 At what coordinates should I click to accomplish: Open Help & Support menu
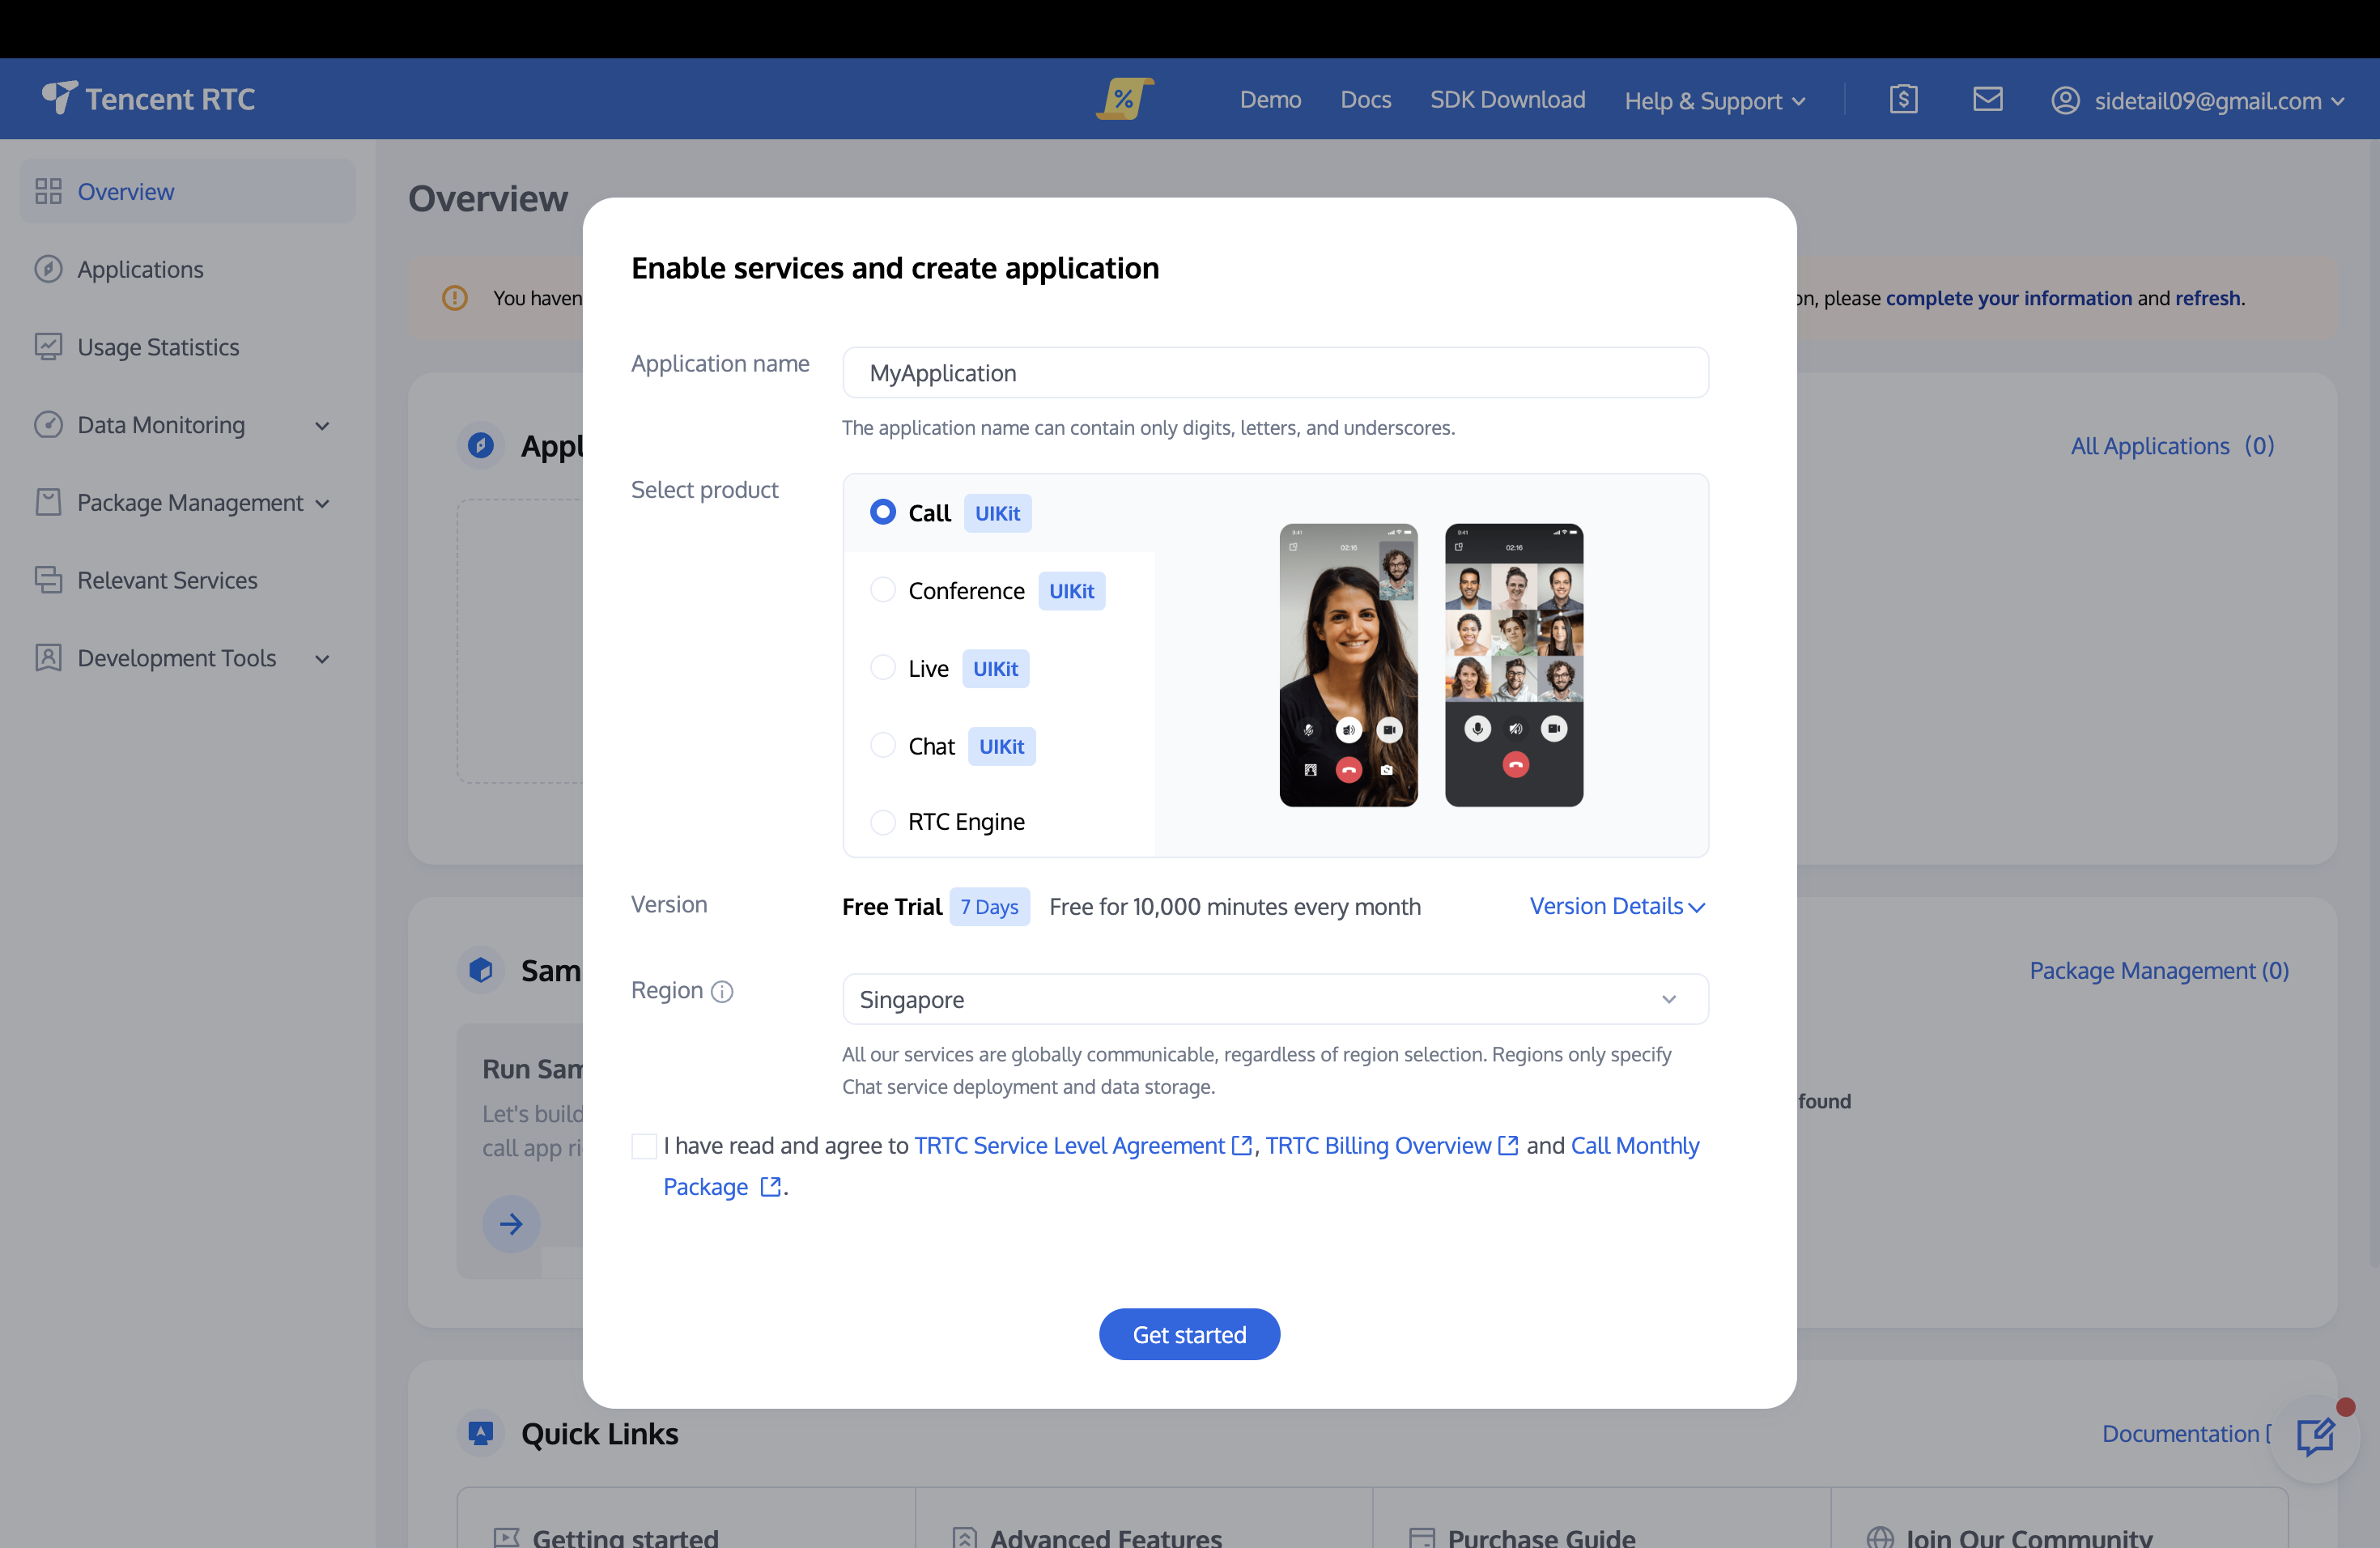click(1714, 100)
